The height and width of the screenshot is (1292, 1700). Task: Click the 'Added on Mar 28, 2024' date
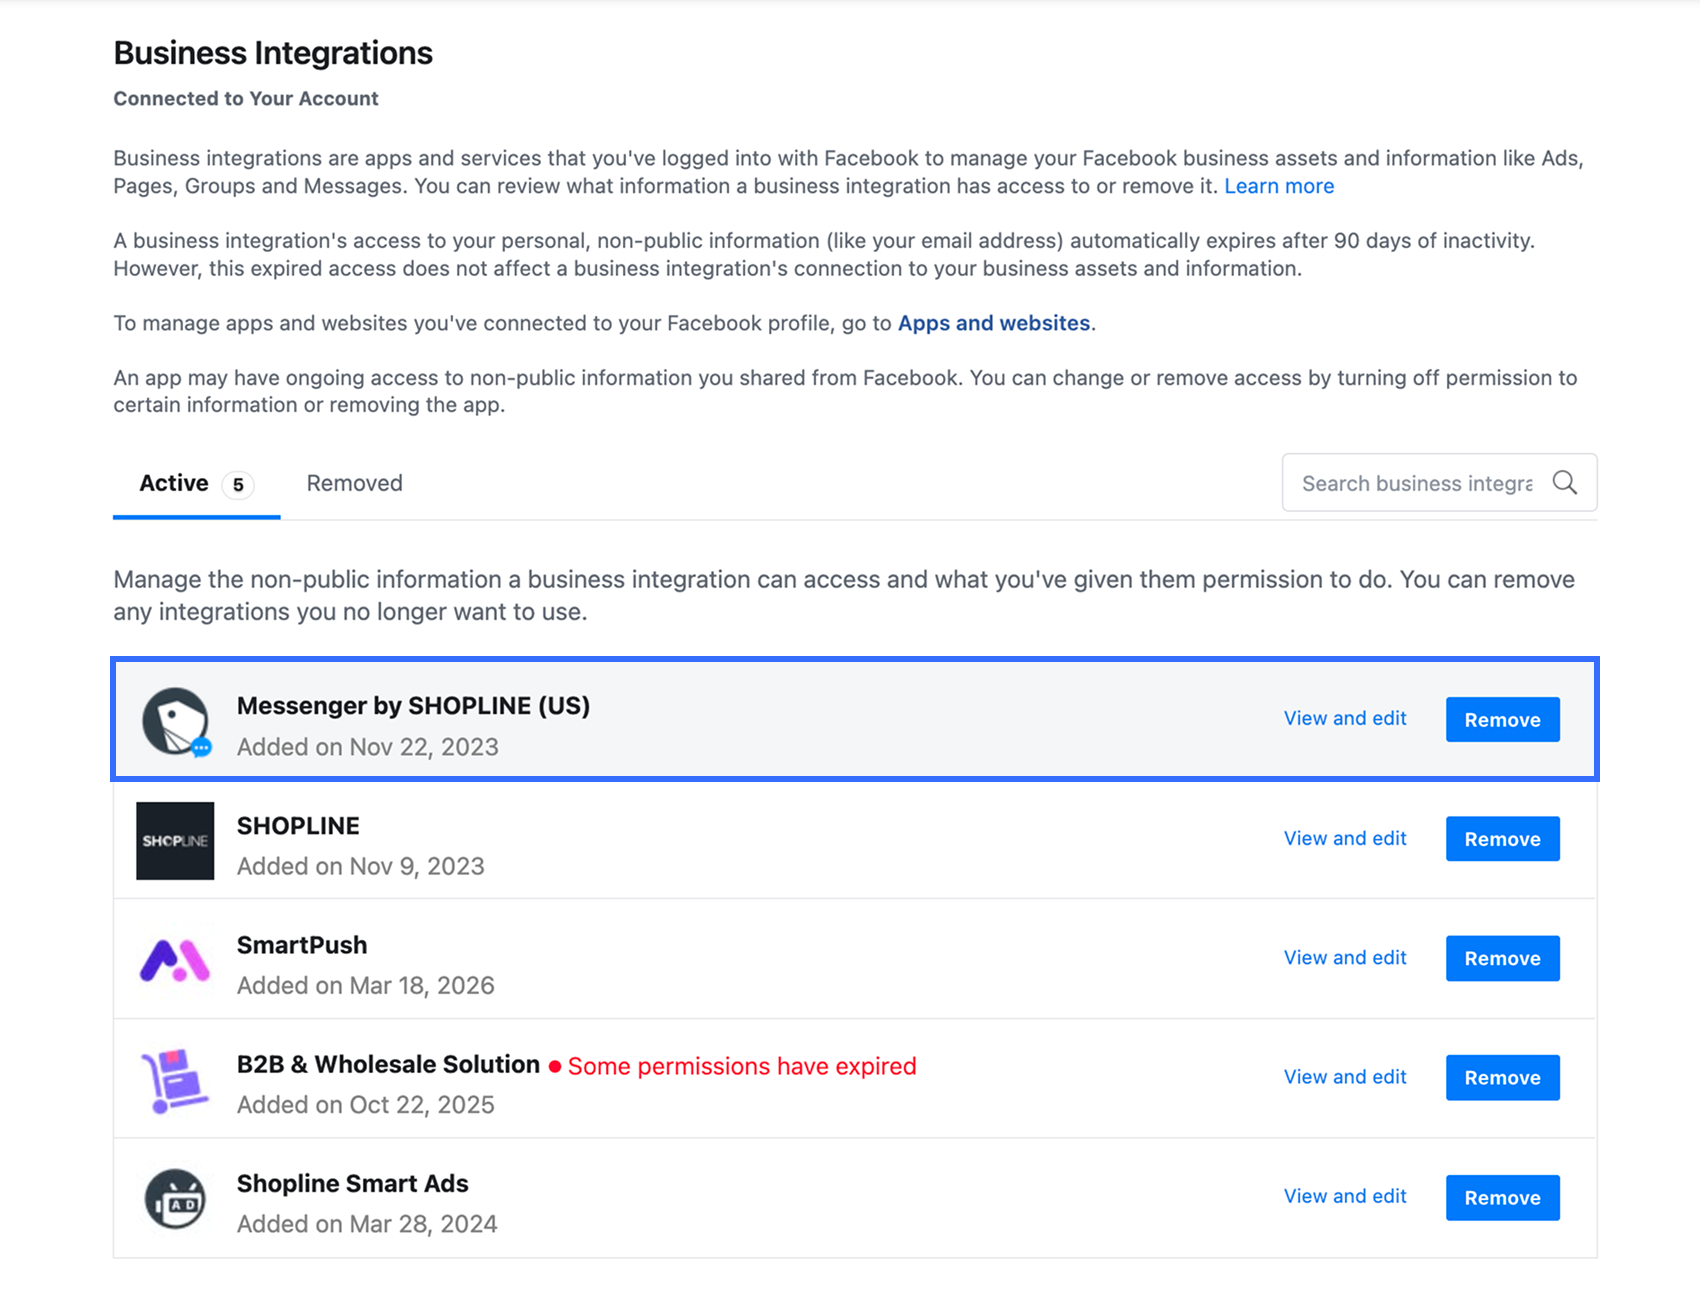(367, 1224)
